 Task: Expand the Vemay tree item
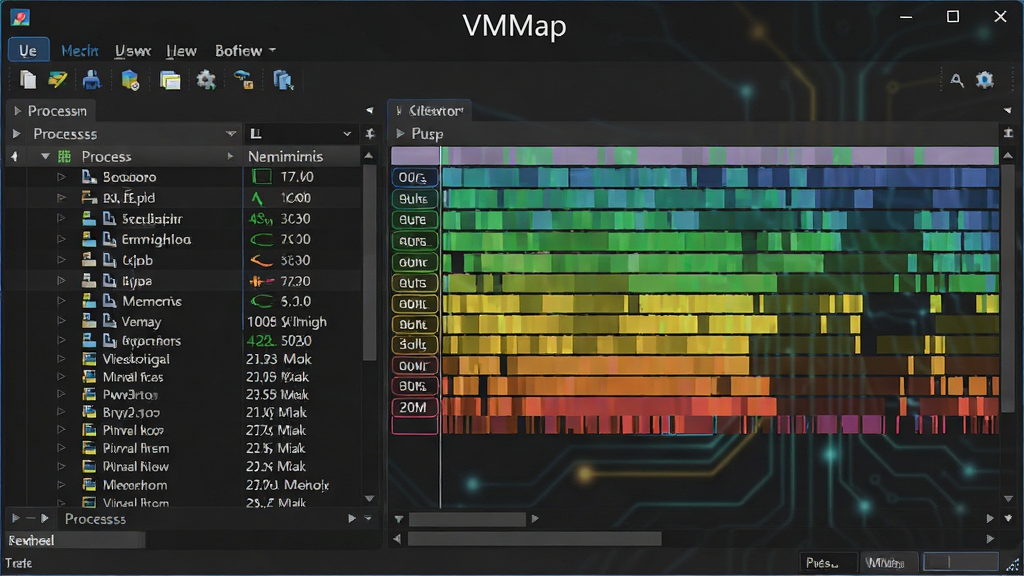pyautogui.click(x=61, y=321)
